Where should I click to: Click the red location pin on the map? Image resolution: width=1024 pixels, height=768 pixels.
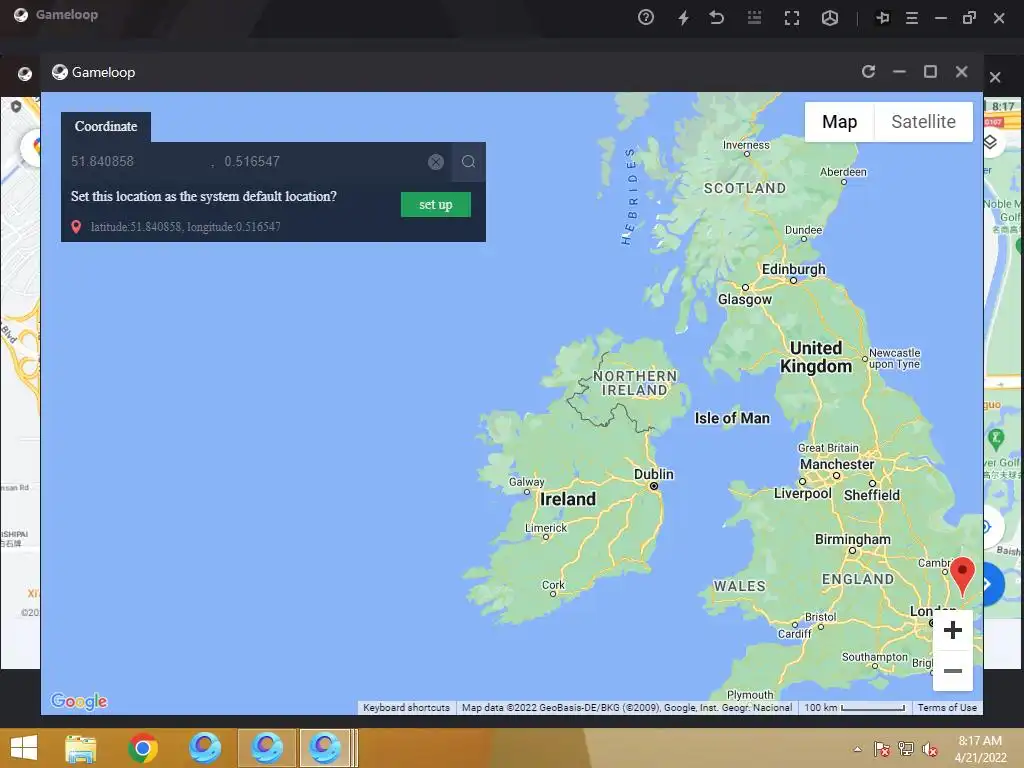[962, 575]
